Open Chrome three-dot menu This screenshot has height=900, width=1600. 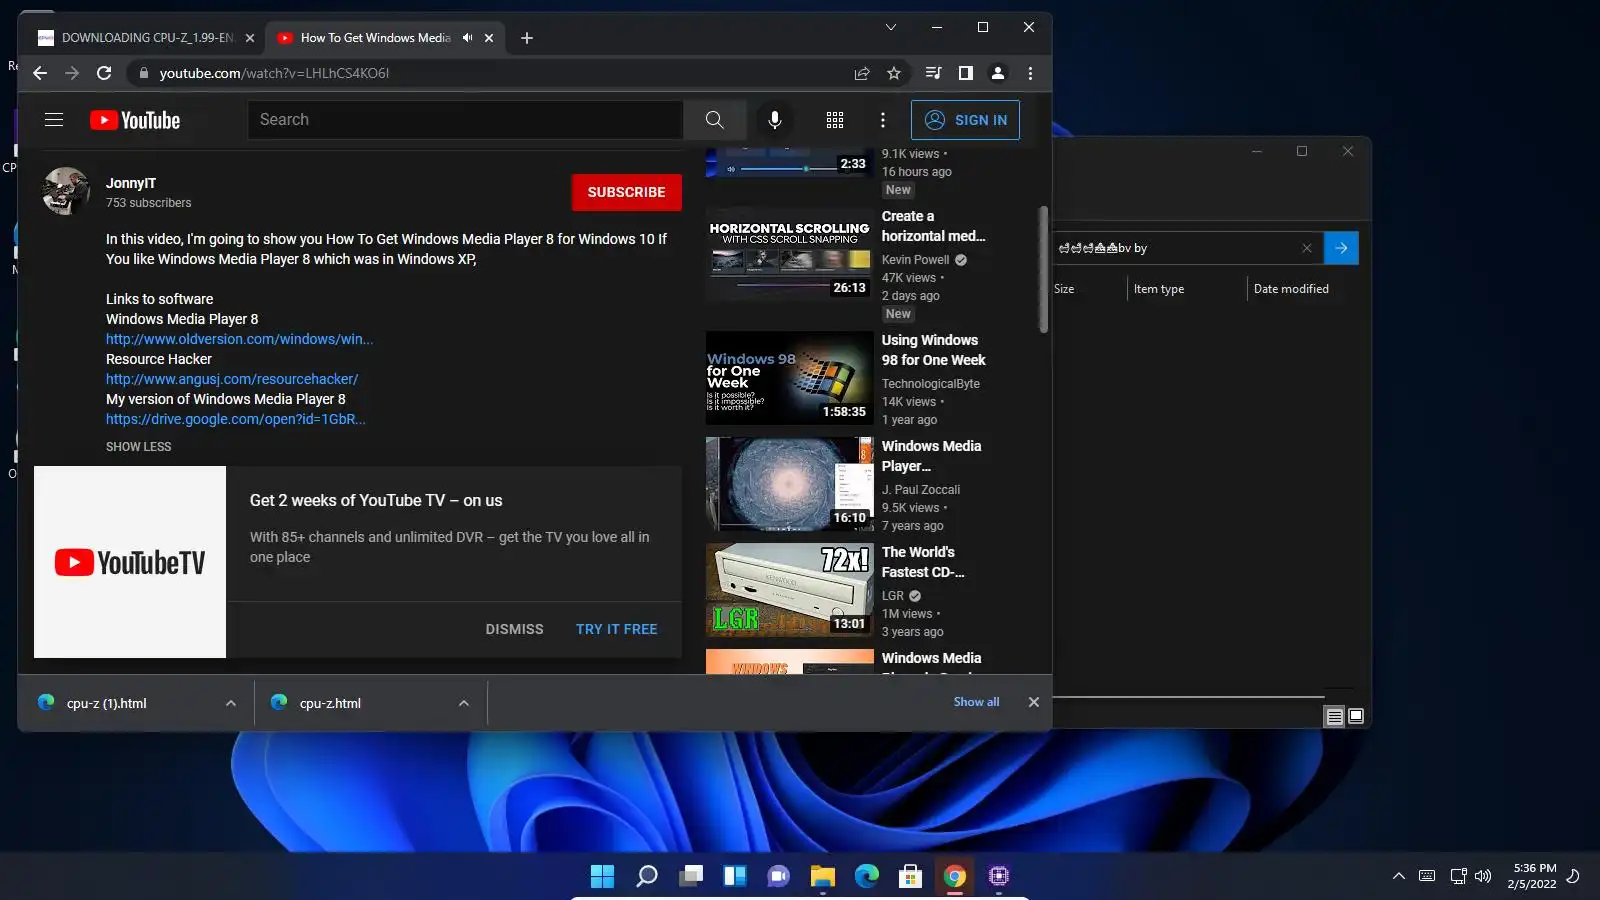click(x=1030, y=73)
